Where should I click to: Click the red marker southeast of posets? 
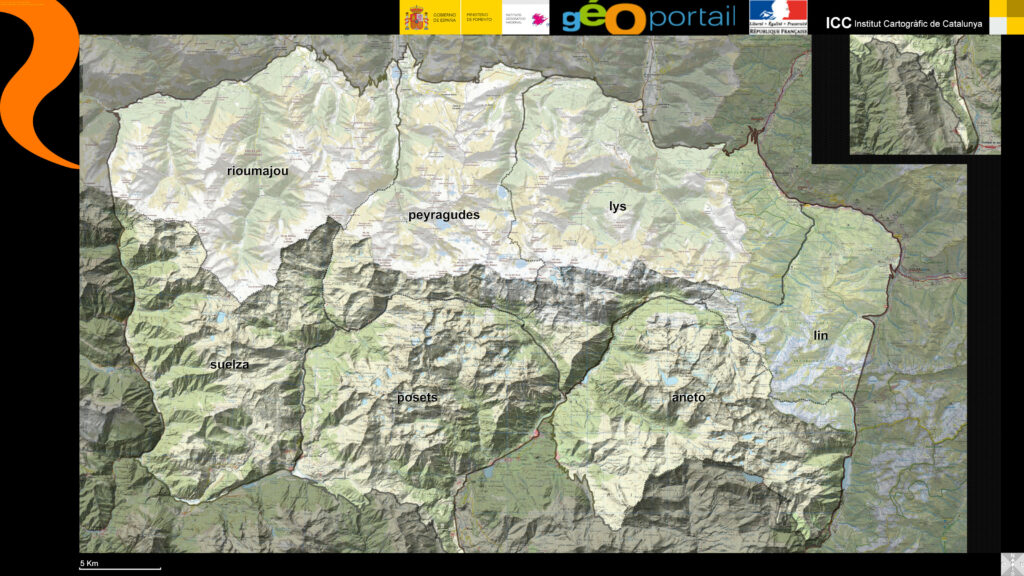(537, 434)
